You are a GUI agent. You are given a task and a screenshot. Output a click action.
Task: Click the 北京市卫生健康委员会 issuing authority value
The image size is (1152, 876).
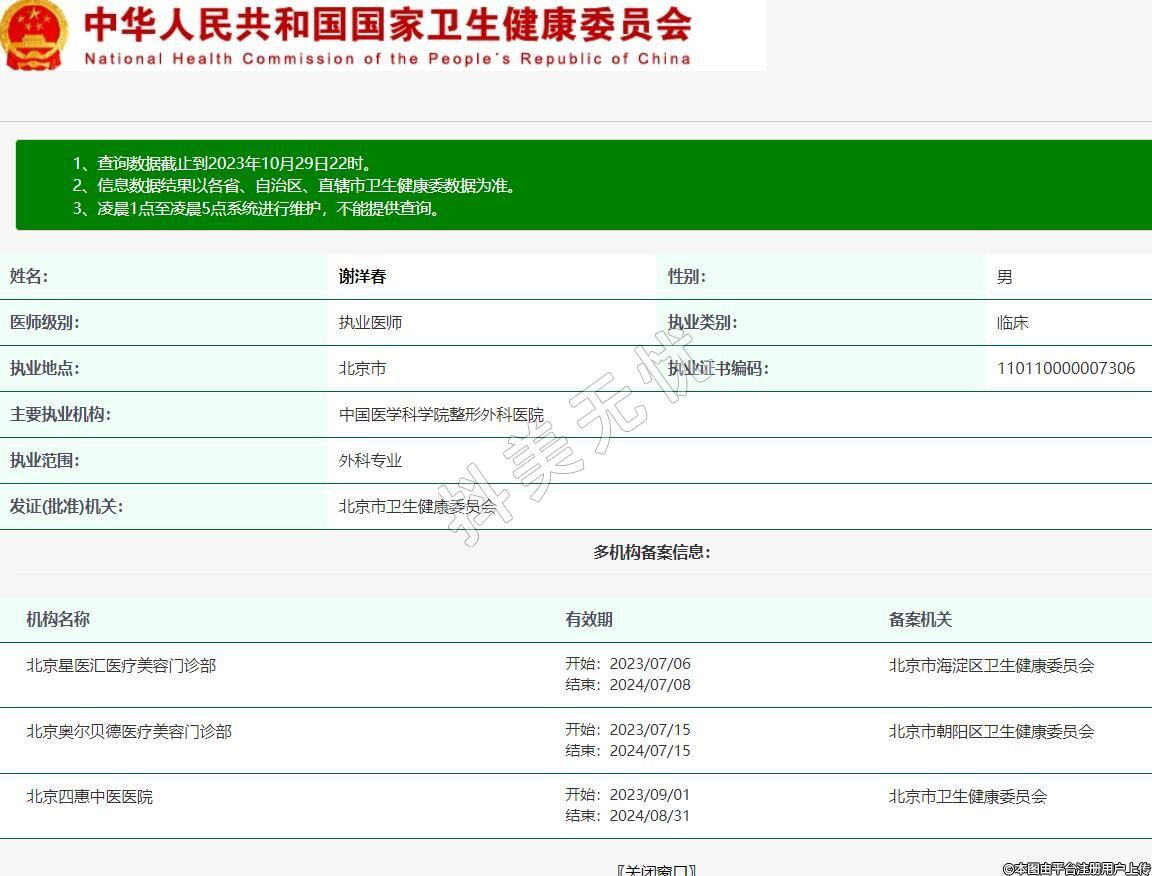click(x=417, y=506)
